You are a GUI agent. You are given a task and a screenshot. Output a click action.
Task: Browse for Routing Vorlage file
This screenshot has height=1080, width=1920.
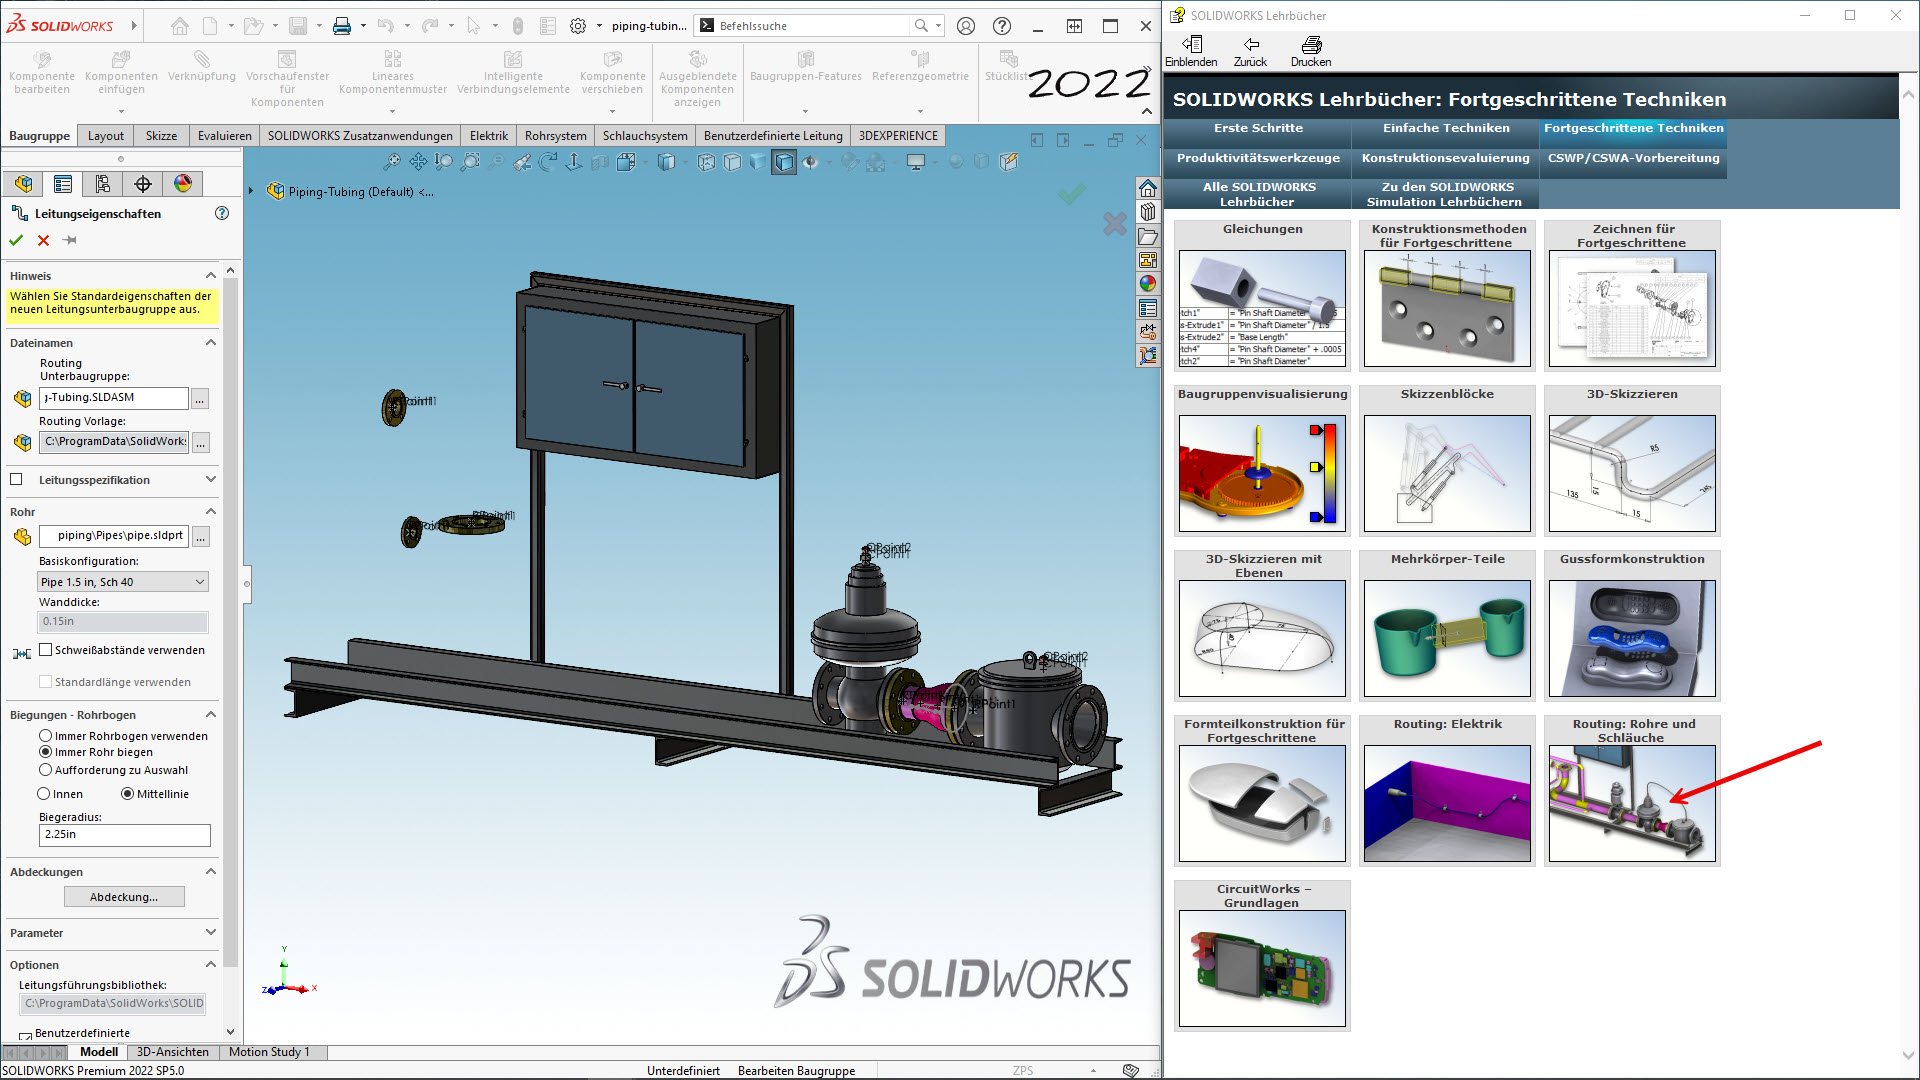pos(200,442)
